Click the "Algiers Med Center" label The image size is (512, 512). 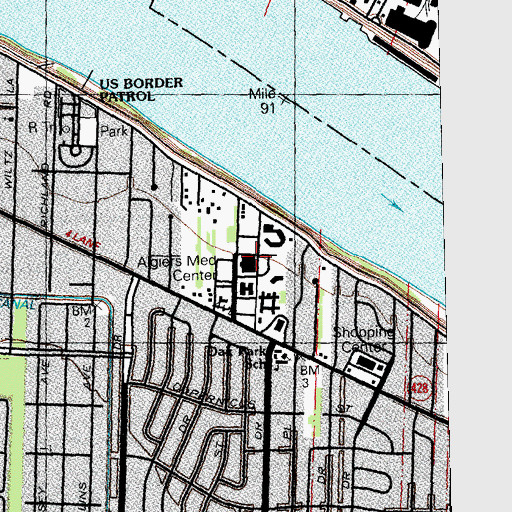pos(177,268)
